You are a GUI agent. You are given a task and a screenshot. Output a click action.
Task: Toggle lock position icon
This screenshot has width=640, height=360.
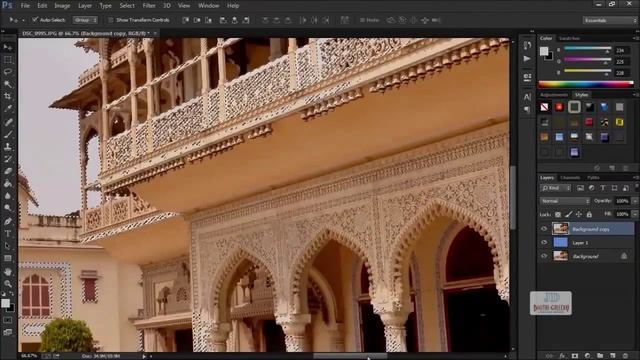[579, 214]
